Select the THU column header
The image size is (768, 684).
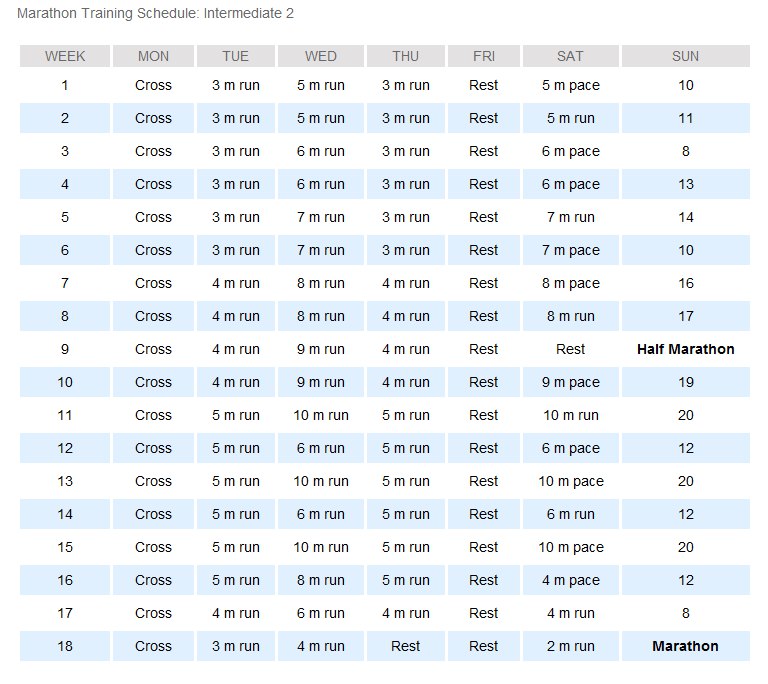pos(406,56)
